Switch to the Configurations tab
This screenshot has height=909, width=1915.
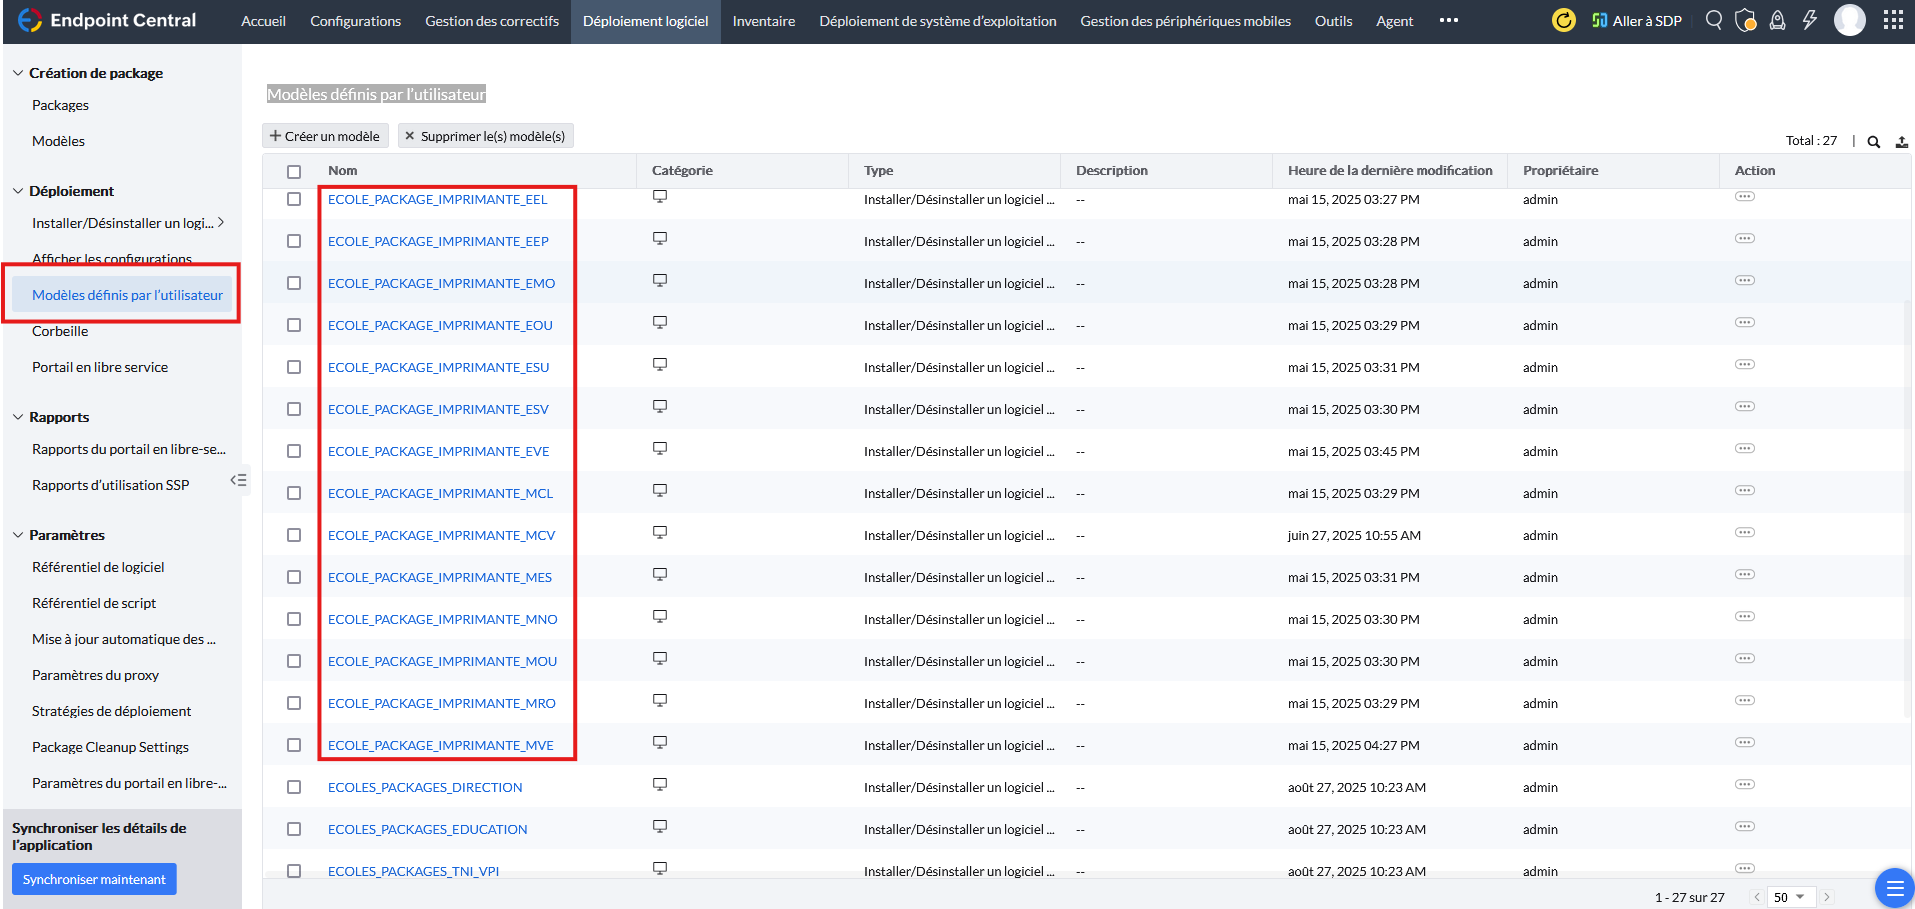click(x=355, y=21)
